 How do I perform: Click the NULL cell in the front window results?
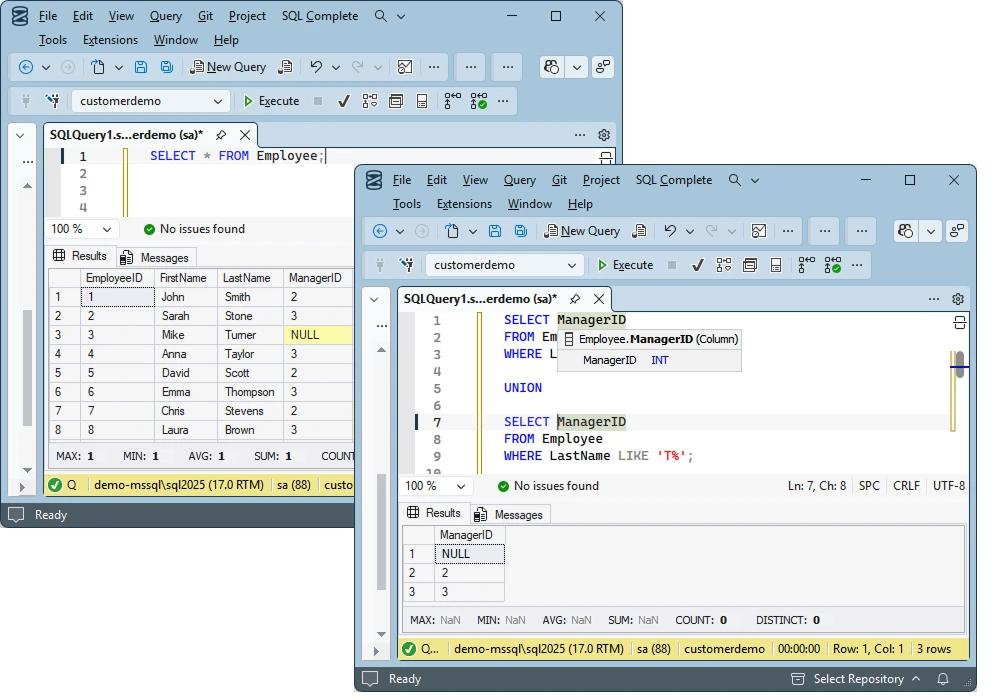469,554
